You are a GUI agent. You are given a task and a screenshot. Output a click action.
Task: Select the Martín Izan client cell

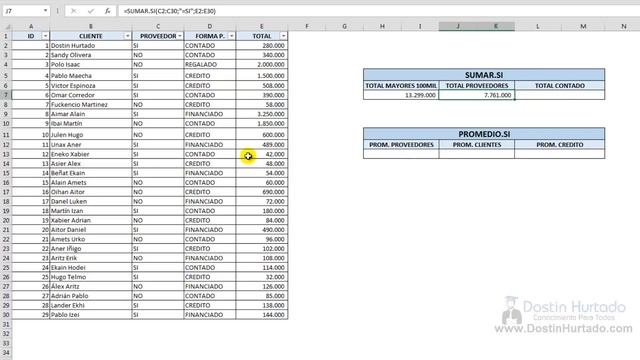tap(91, 211)
